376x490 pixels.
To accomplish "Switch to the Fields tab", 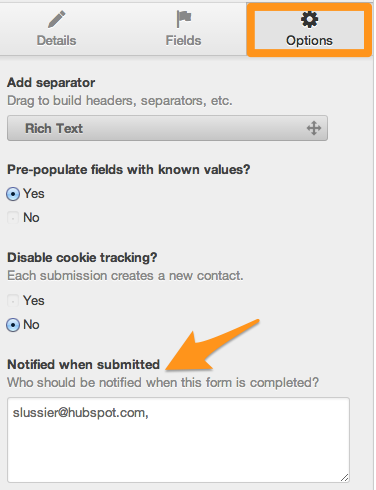I will pos(184,29).
